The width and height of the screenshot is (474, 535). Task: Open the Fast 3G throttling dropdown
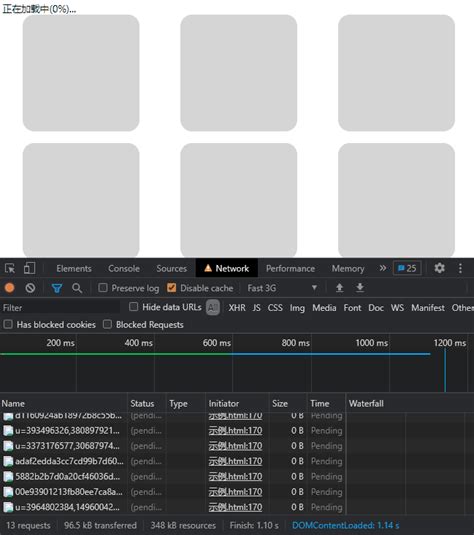point(282,288)
